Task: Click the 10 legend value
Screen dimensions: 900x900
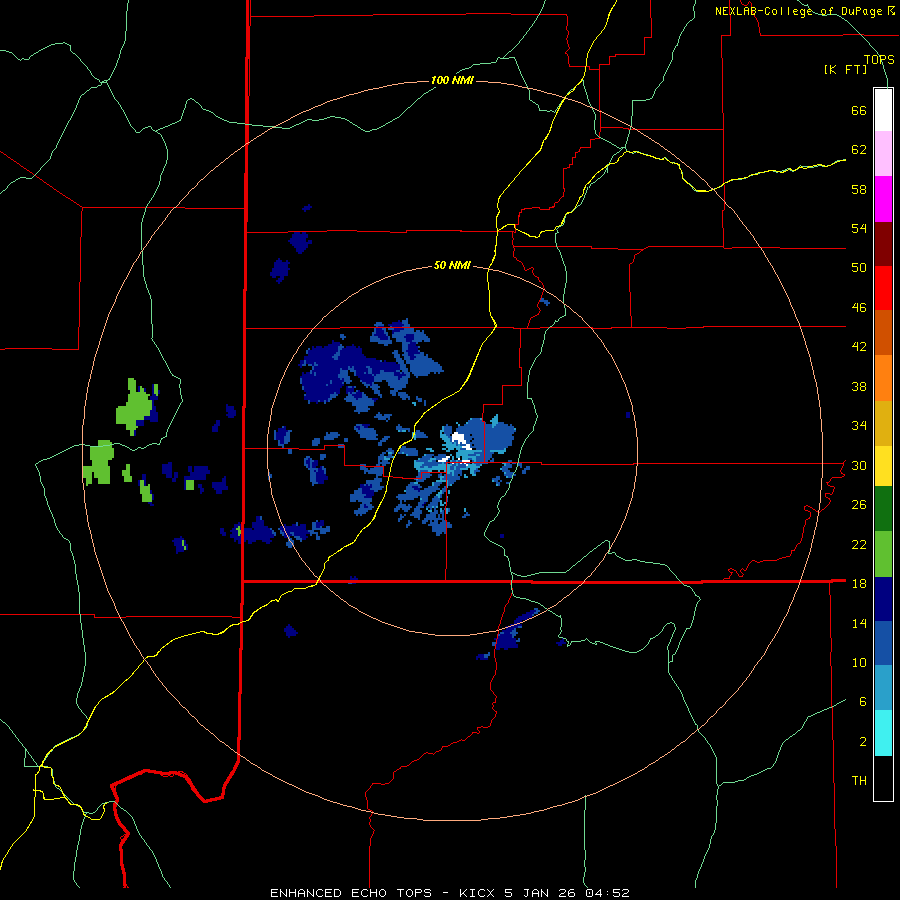Action: pyautogui.click(x=859, y=662)
